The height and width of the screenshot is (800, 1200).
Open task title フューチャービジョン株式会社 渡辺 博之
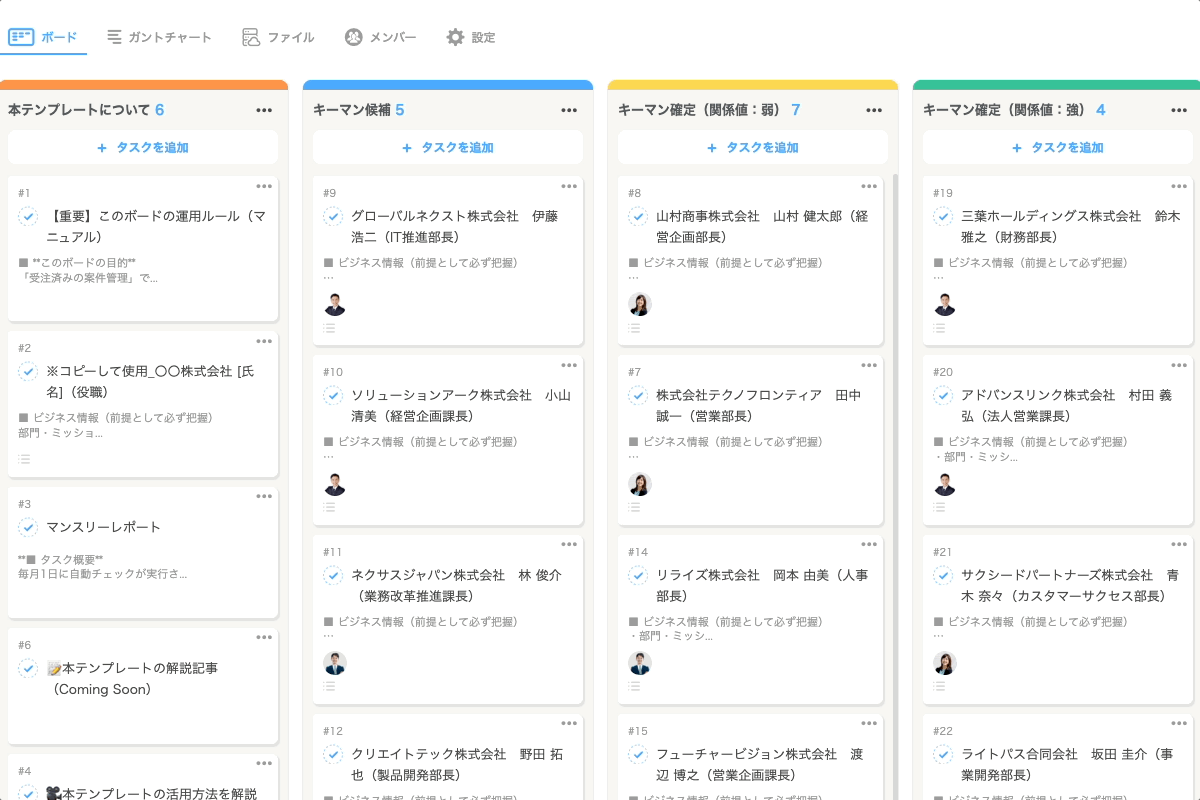[x=759, y=764]
